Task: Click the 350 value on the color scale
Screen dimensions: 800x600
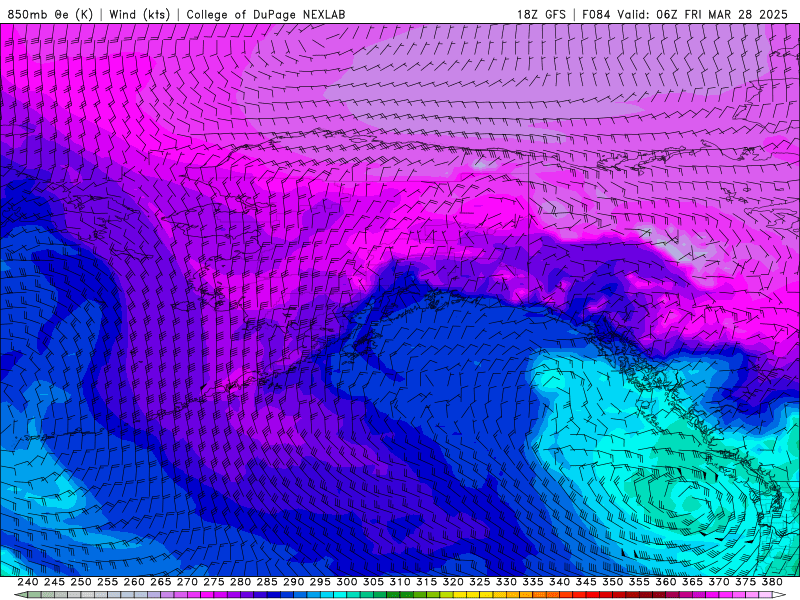Action: coord(612,582)
